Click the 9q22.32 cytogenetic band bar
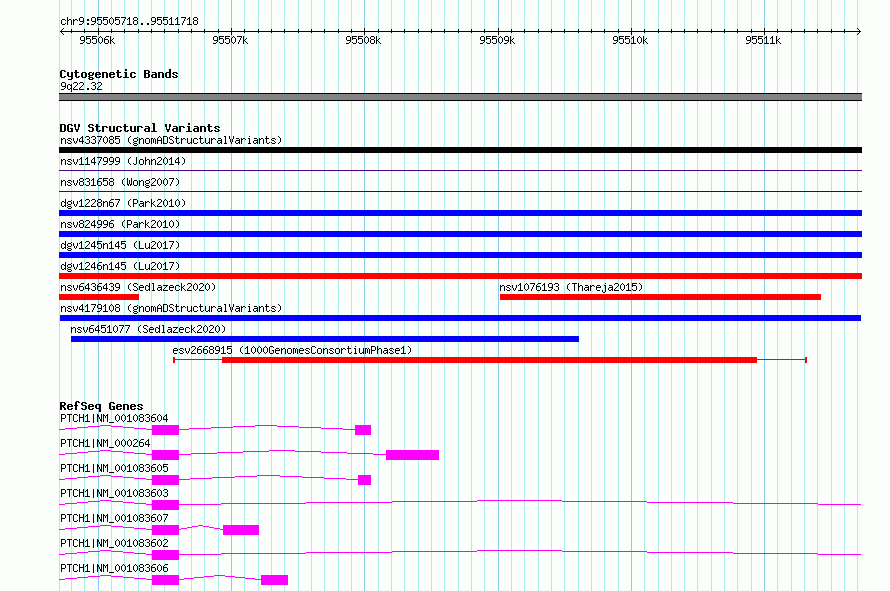890x591 pixels. click(x=460, y=97)
